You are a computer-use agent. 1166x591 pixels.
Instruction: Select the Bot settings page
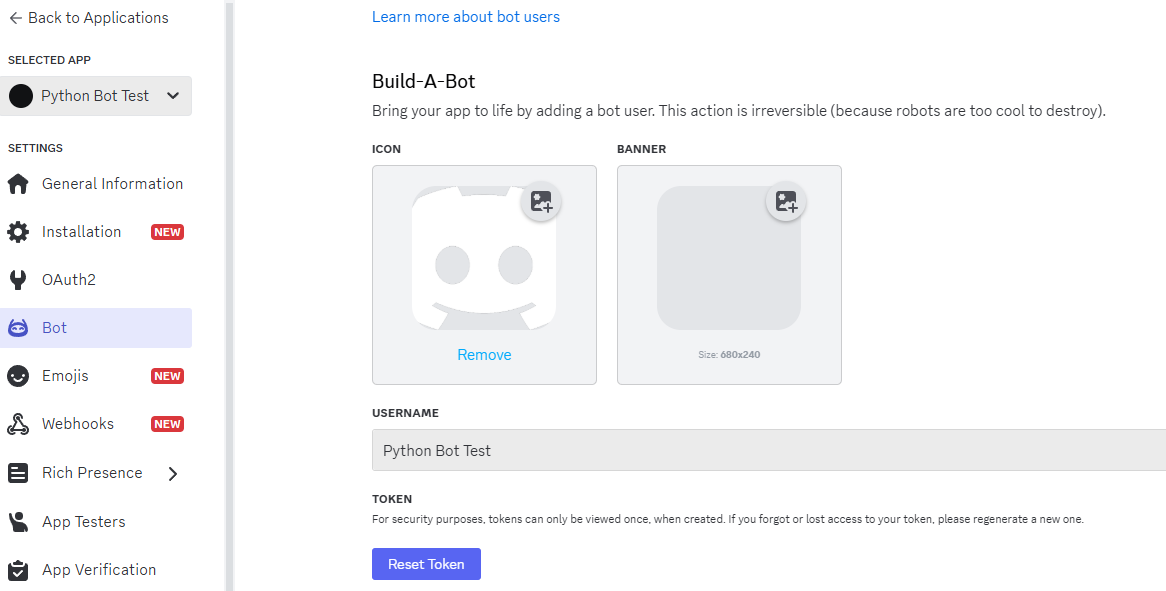[96, 328]
